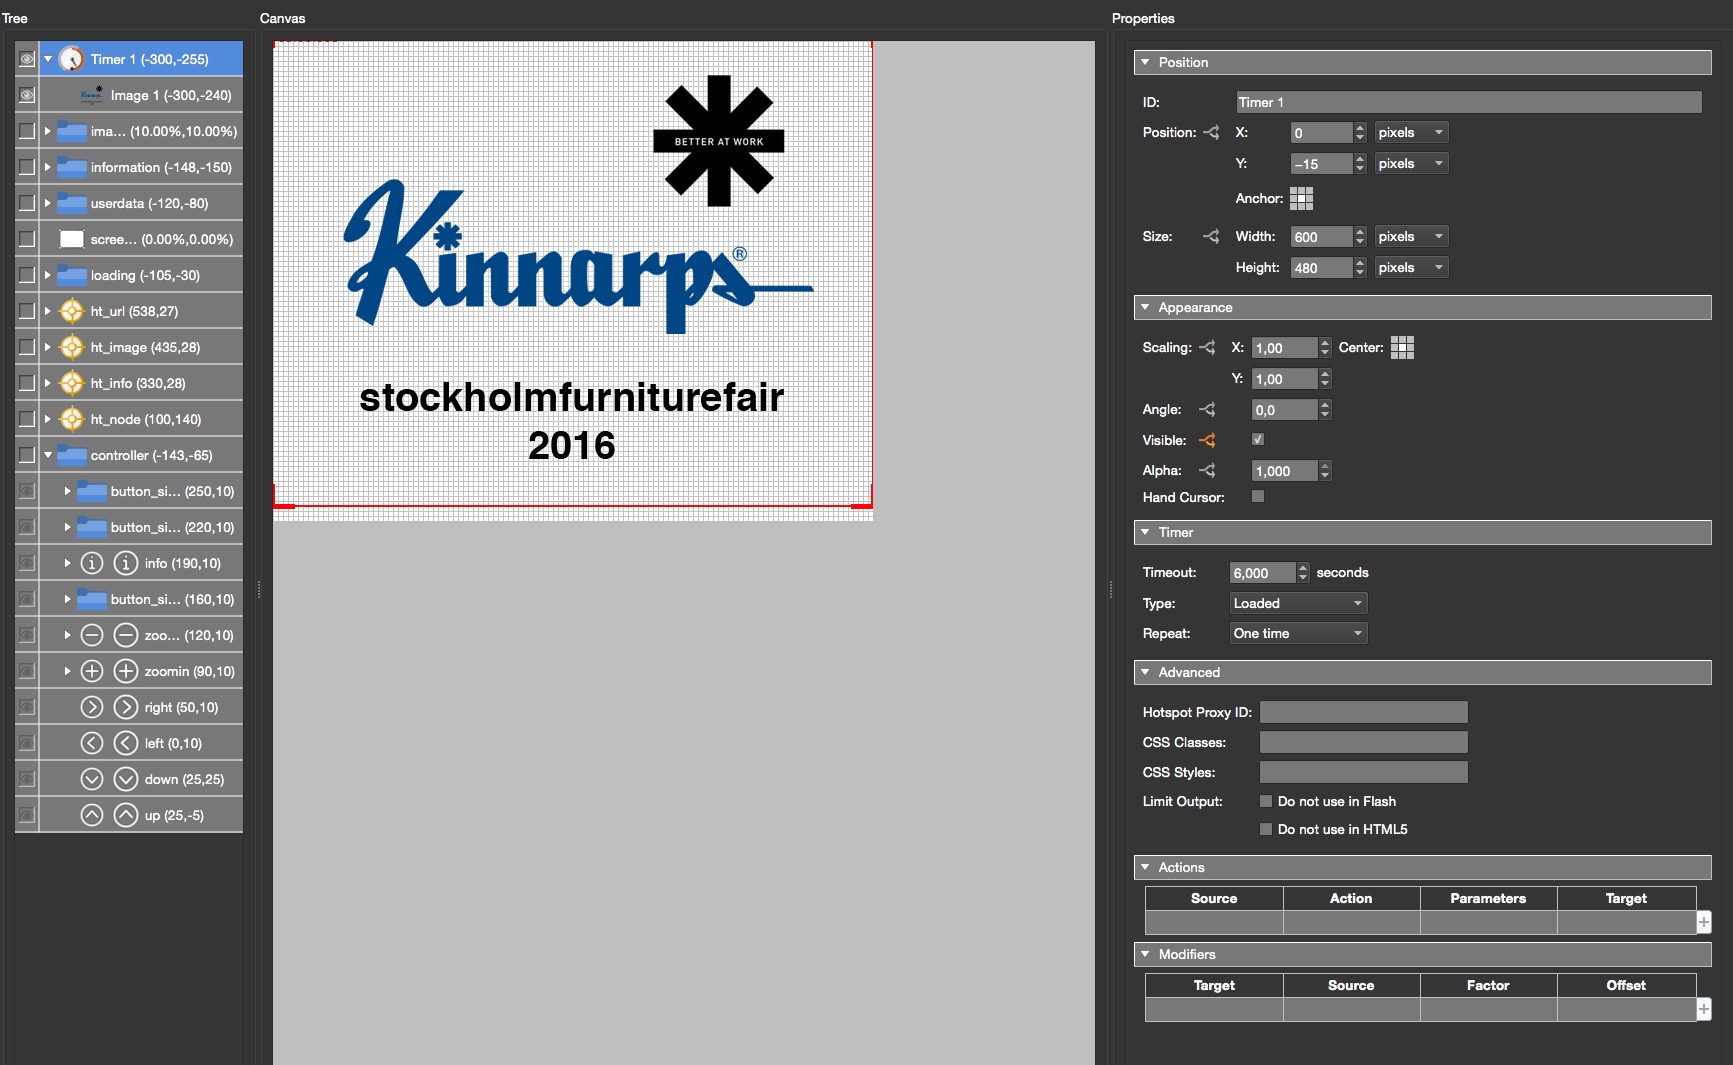The height and width of the screenshot is (1065, 1733).
Task: Click the ht_info hotspot template icon
Action: 71,383
